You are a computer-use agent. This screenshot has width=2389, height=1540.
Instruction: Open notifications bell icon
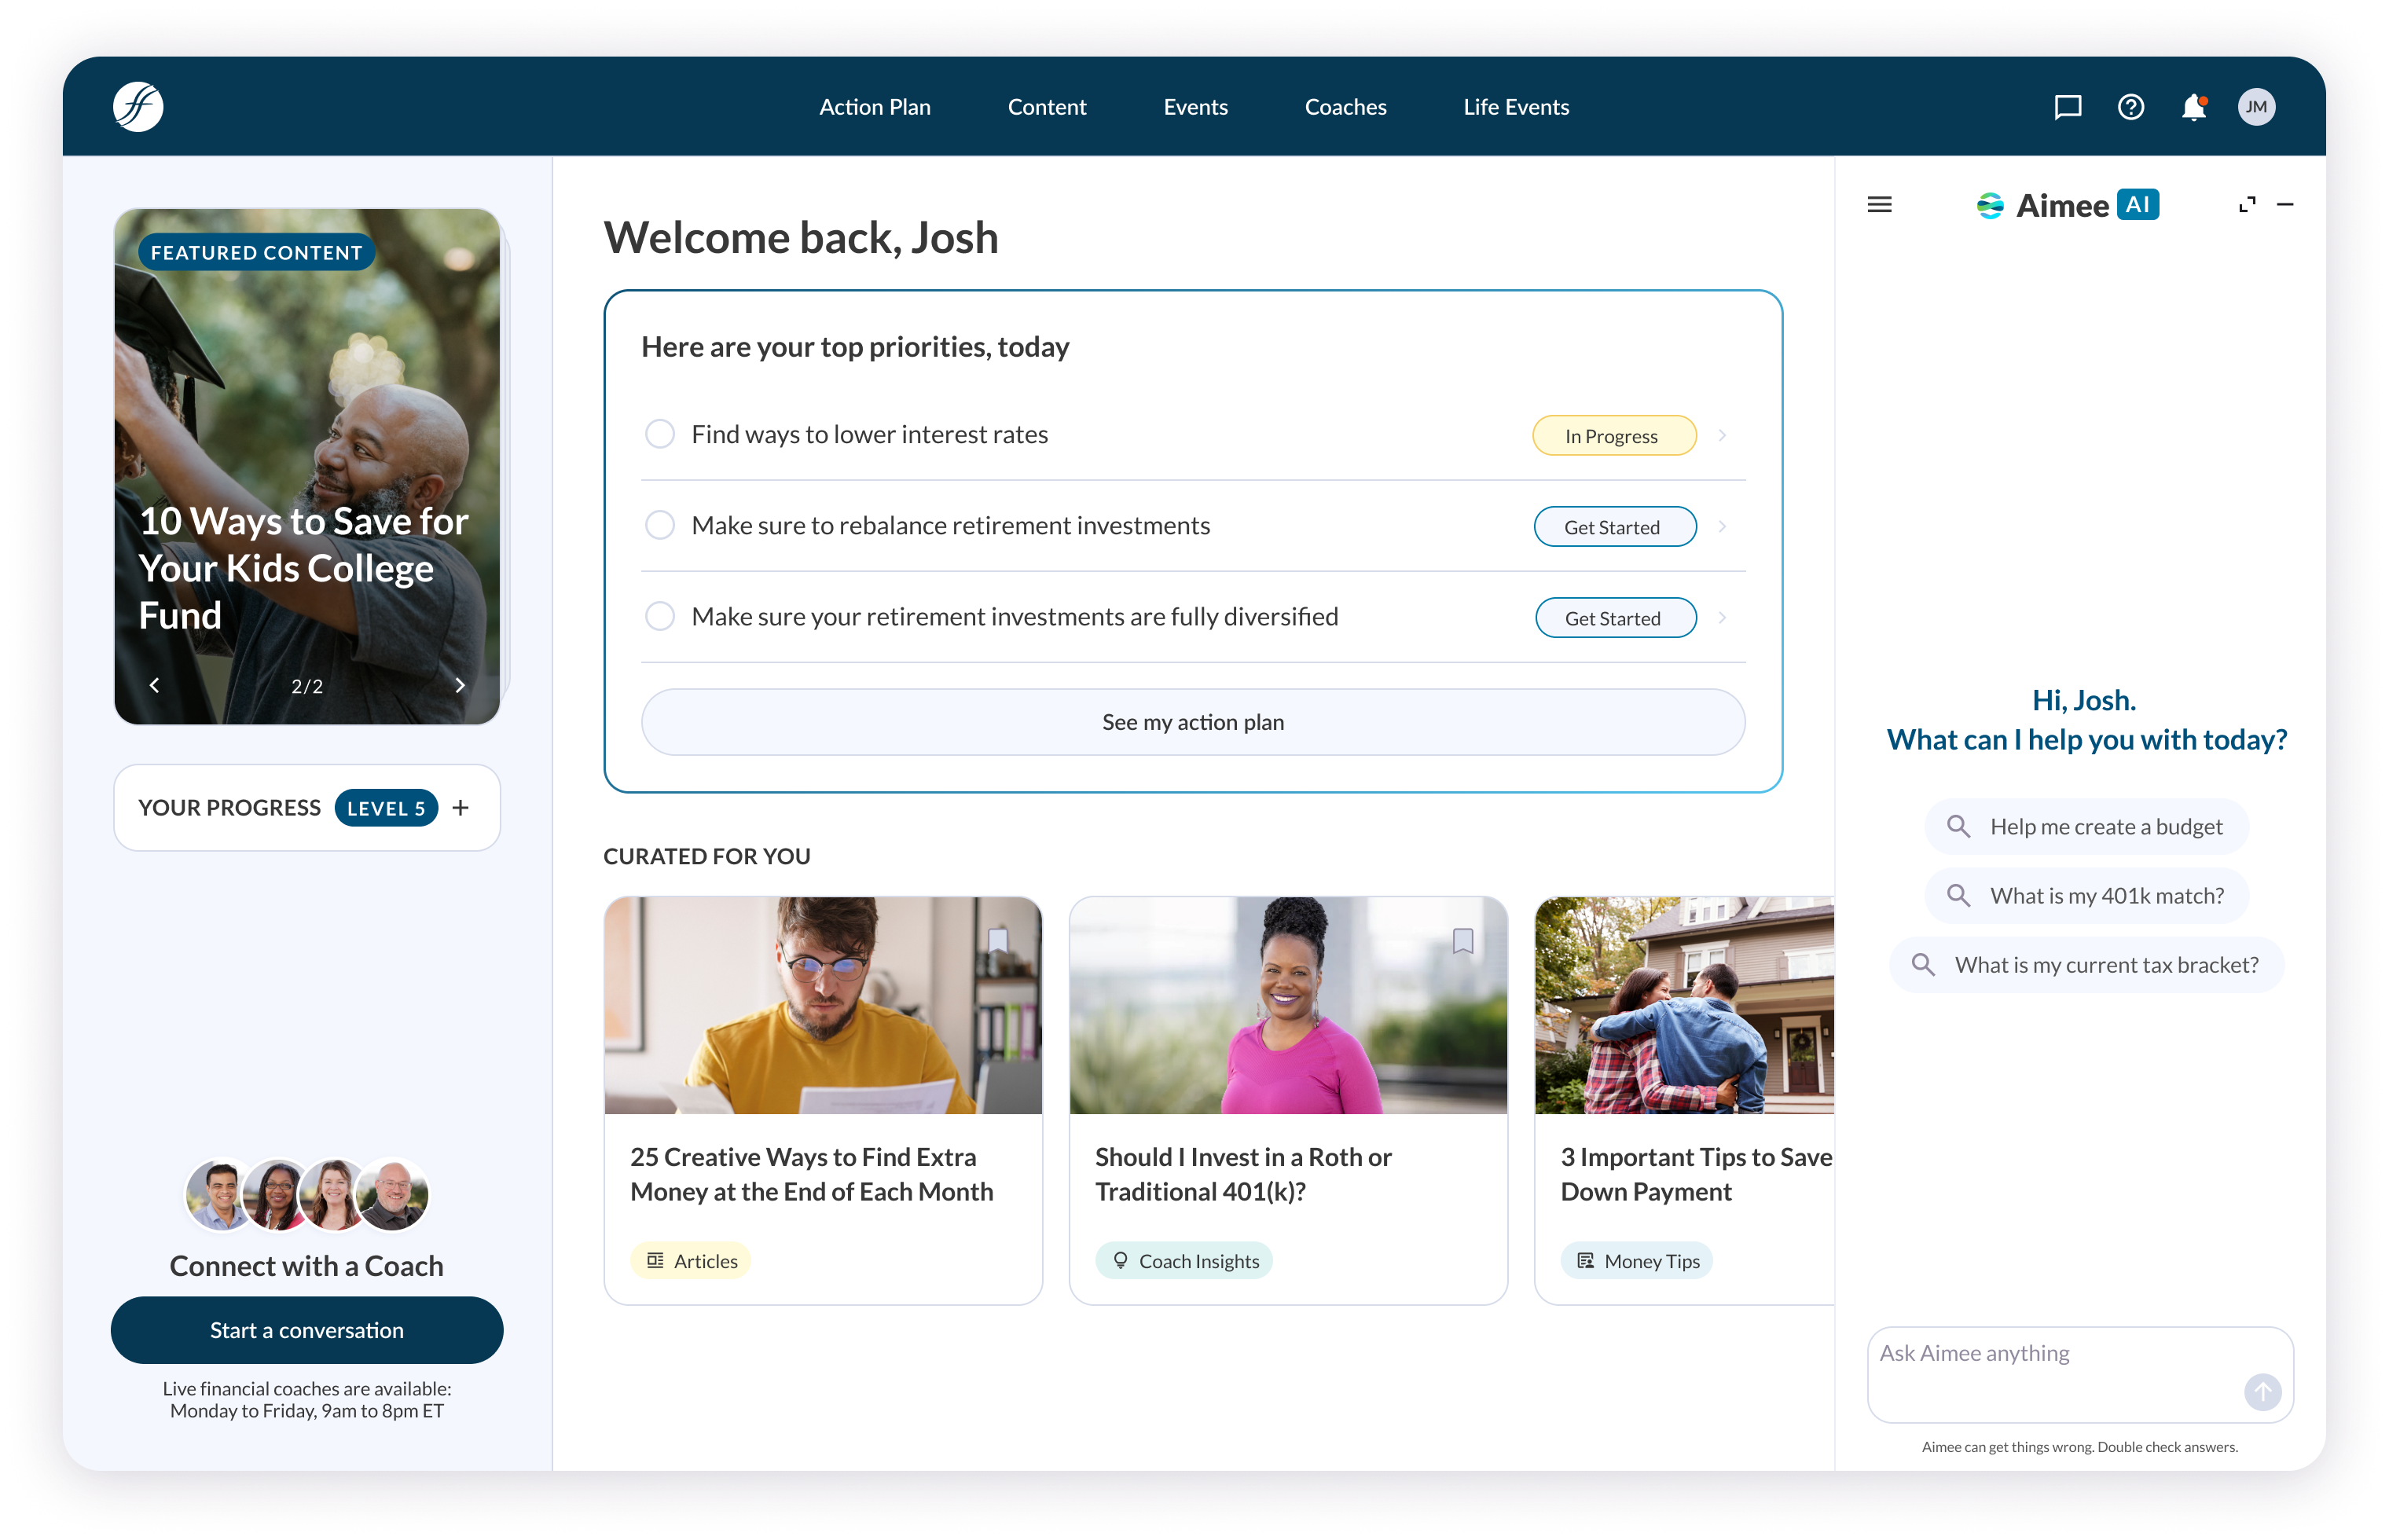point(2193,107)
